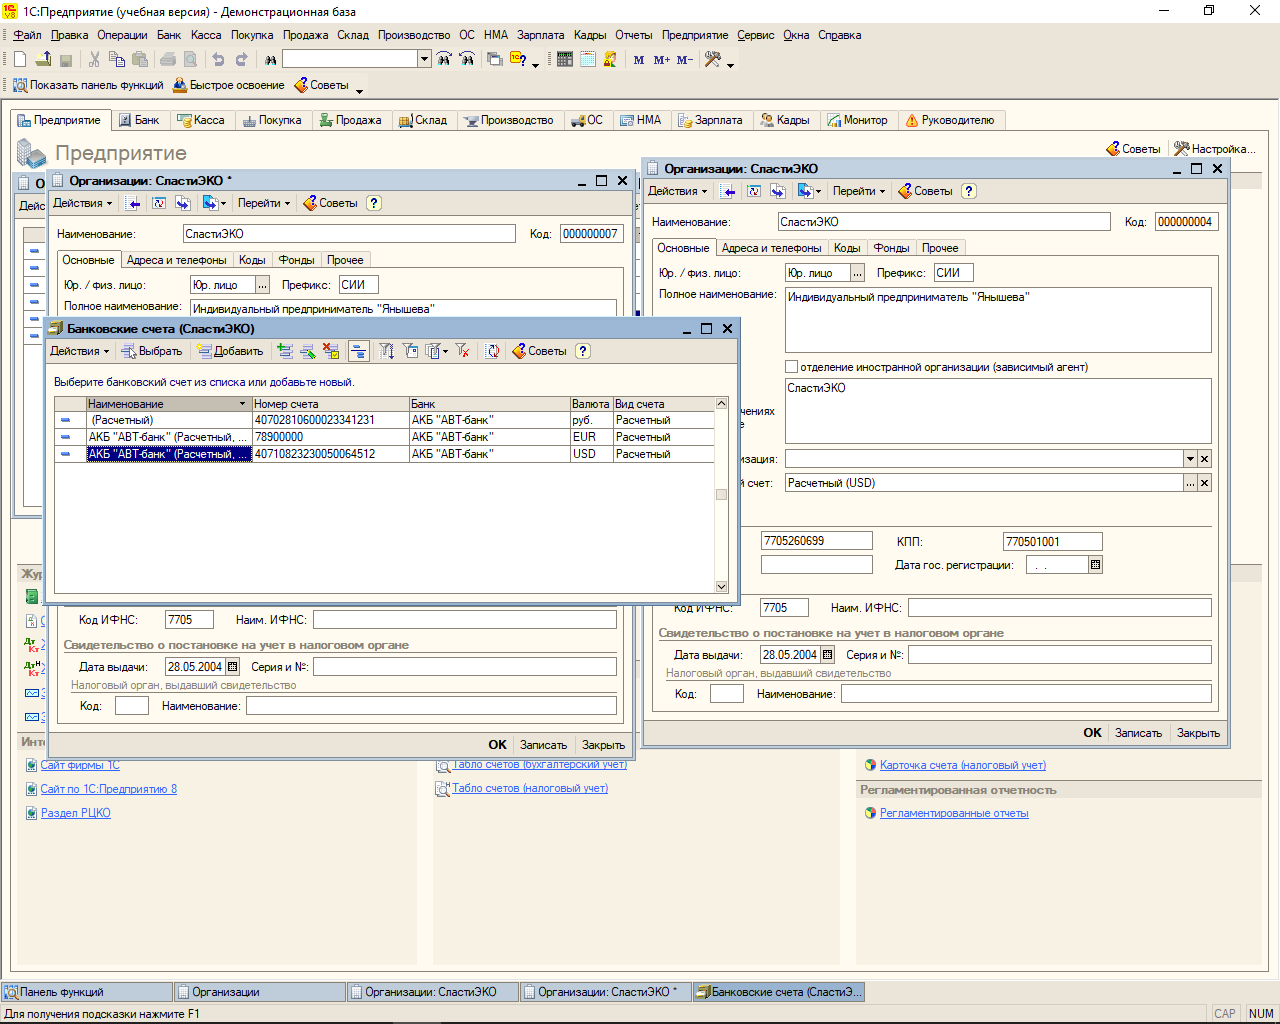Viewport: 1280px width, 1024px height.
Task: Switch to the Производство panel tab
Action: click(x=509, y=120)
